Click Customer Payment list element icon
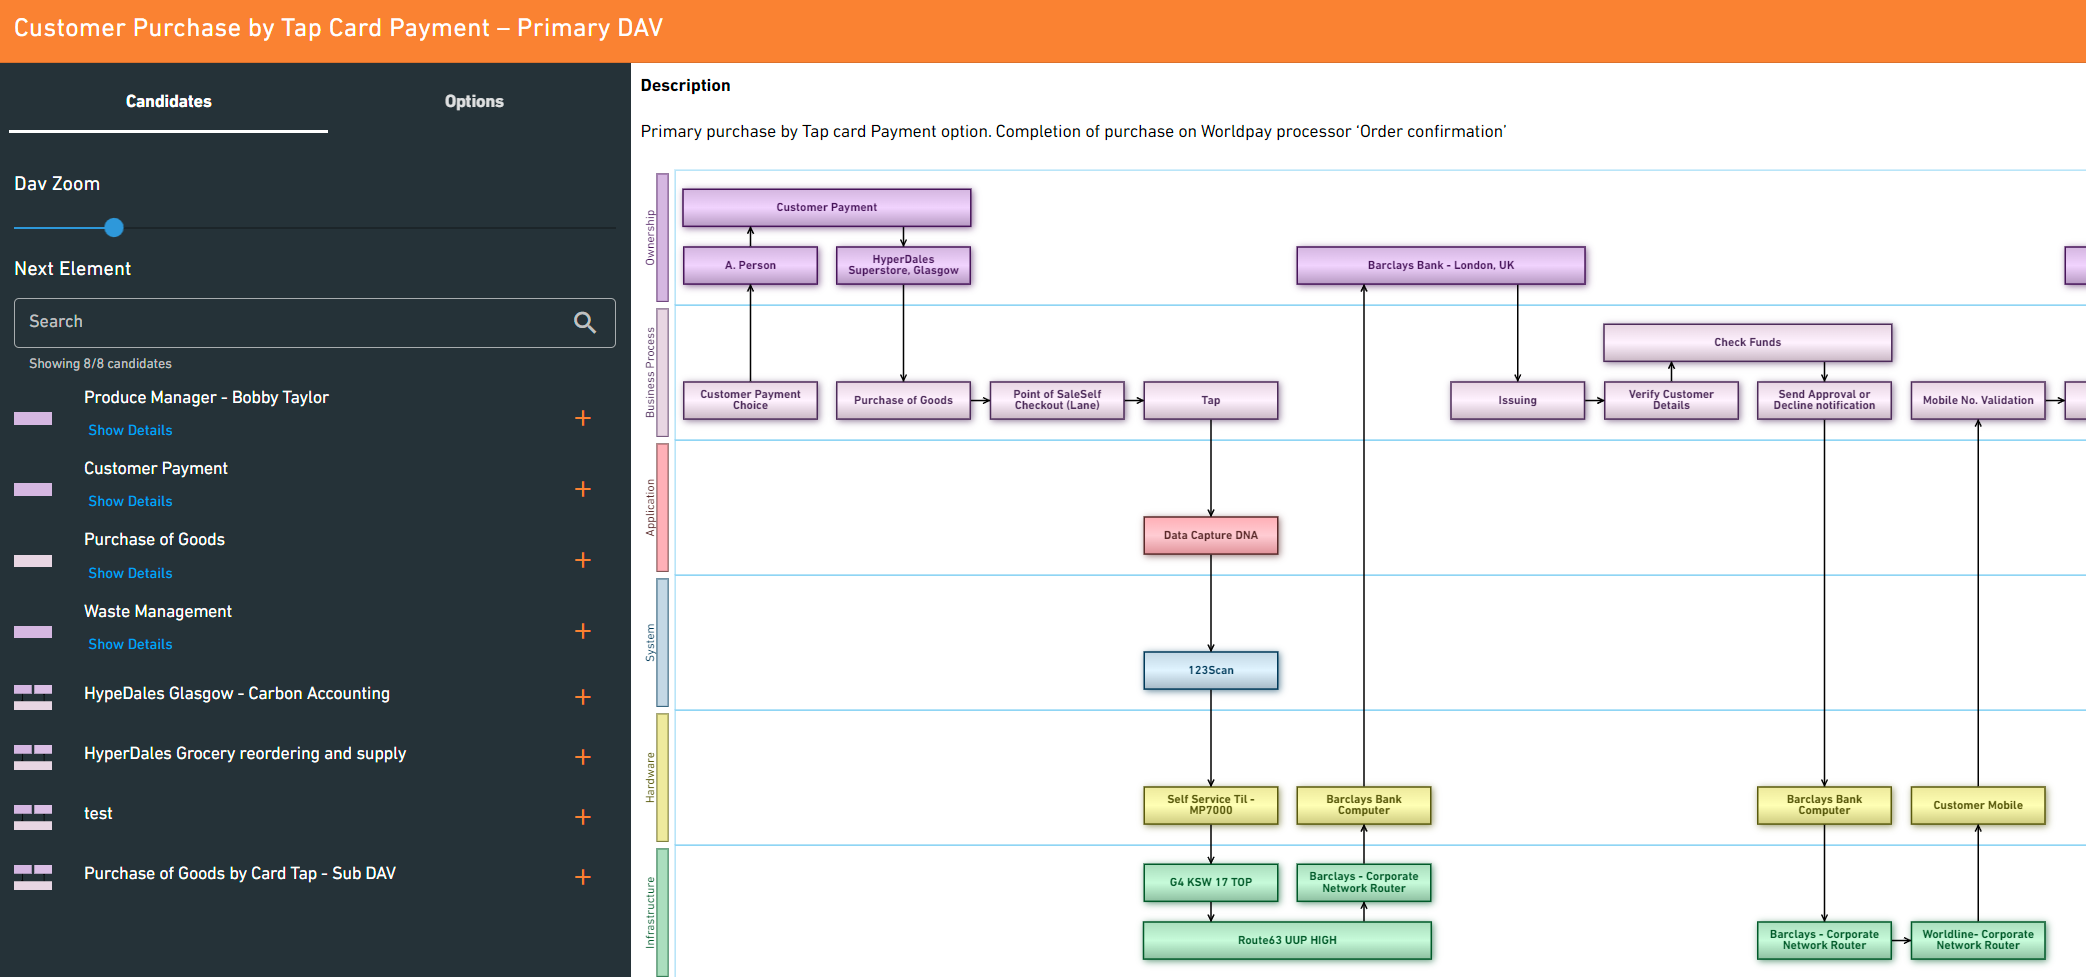Viewport: 2086px width, 977px height. coord(33,489)
